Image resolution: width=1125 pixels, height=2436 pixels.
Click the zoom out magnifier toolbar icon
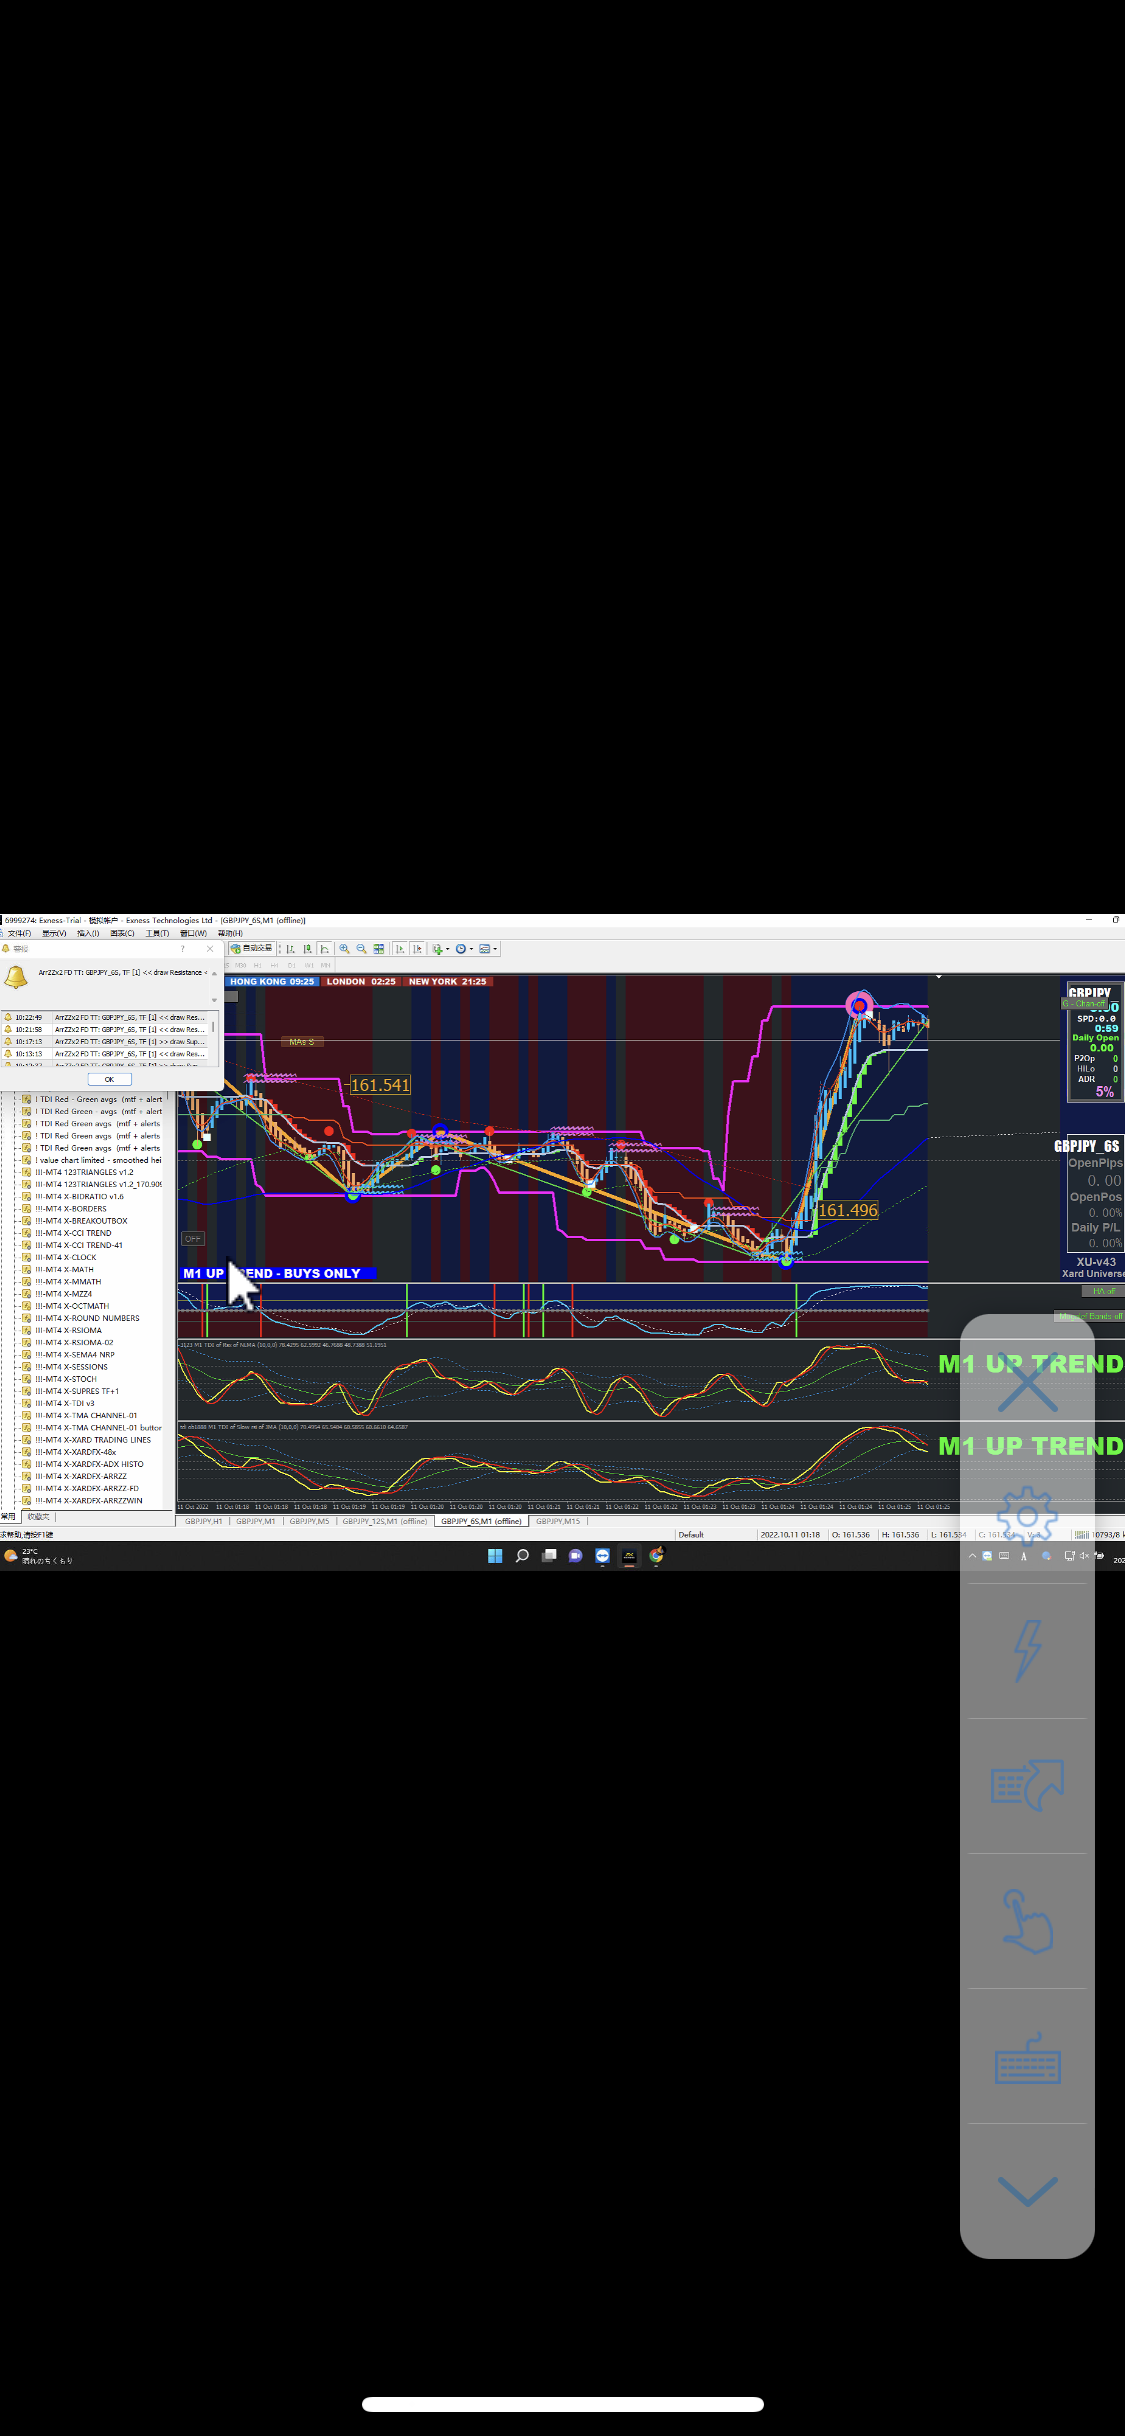coord(361,949)
